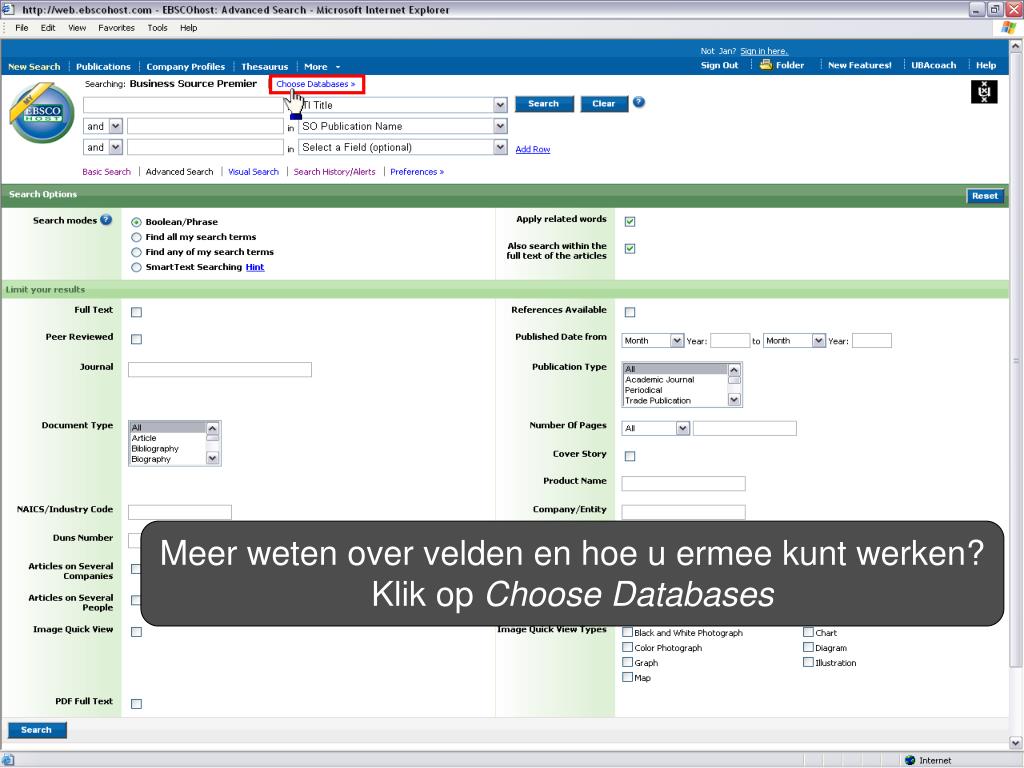Click NAICS/Industry Code input field
This screenshot has width=1024, height=768.
(180, 512)
